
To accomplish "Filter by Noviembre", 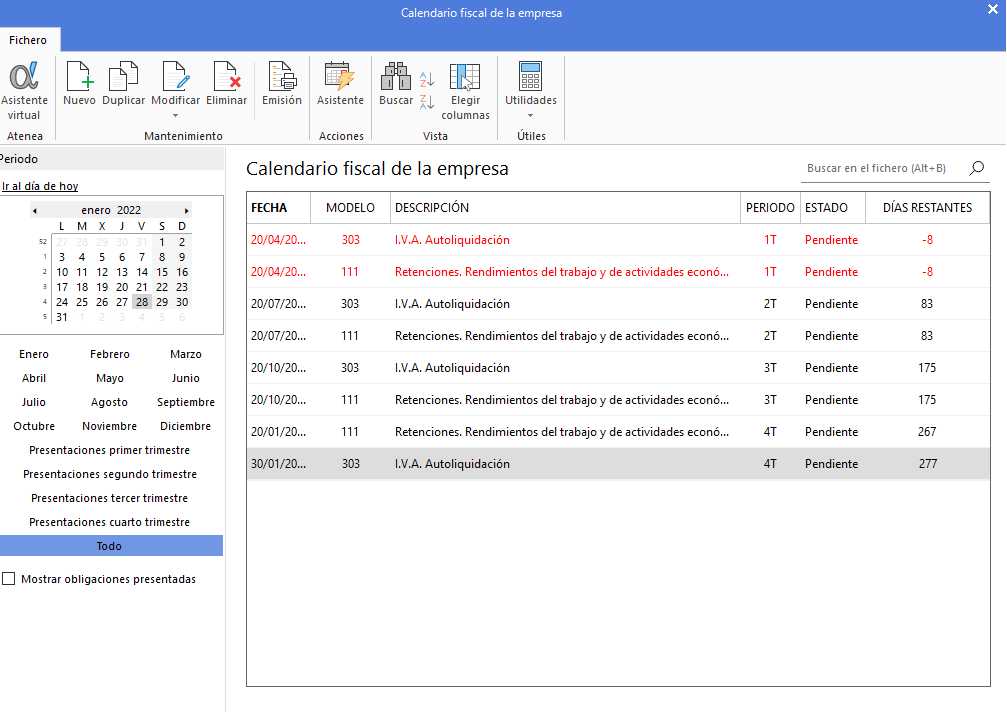I will coord(109,426).
